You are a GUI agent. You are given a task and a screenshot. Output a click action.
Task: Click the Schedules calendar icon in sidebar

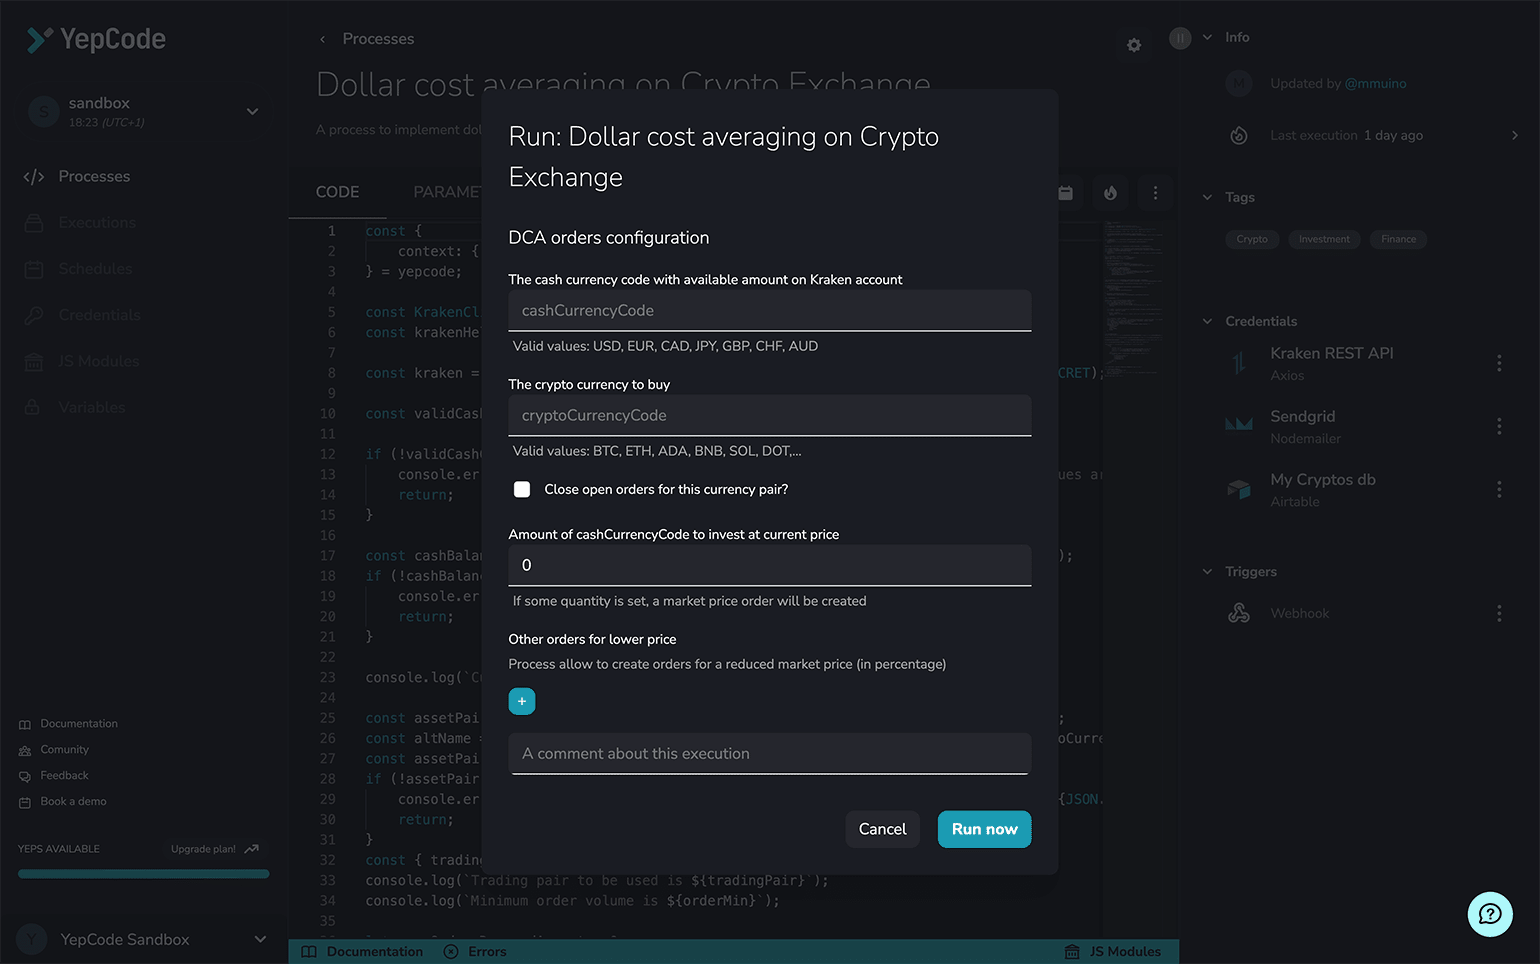click(33, 268)
